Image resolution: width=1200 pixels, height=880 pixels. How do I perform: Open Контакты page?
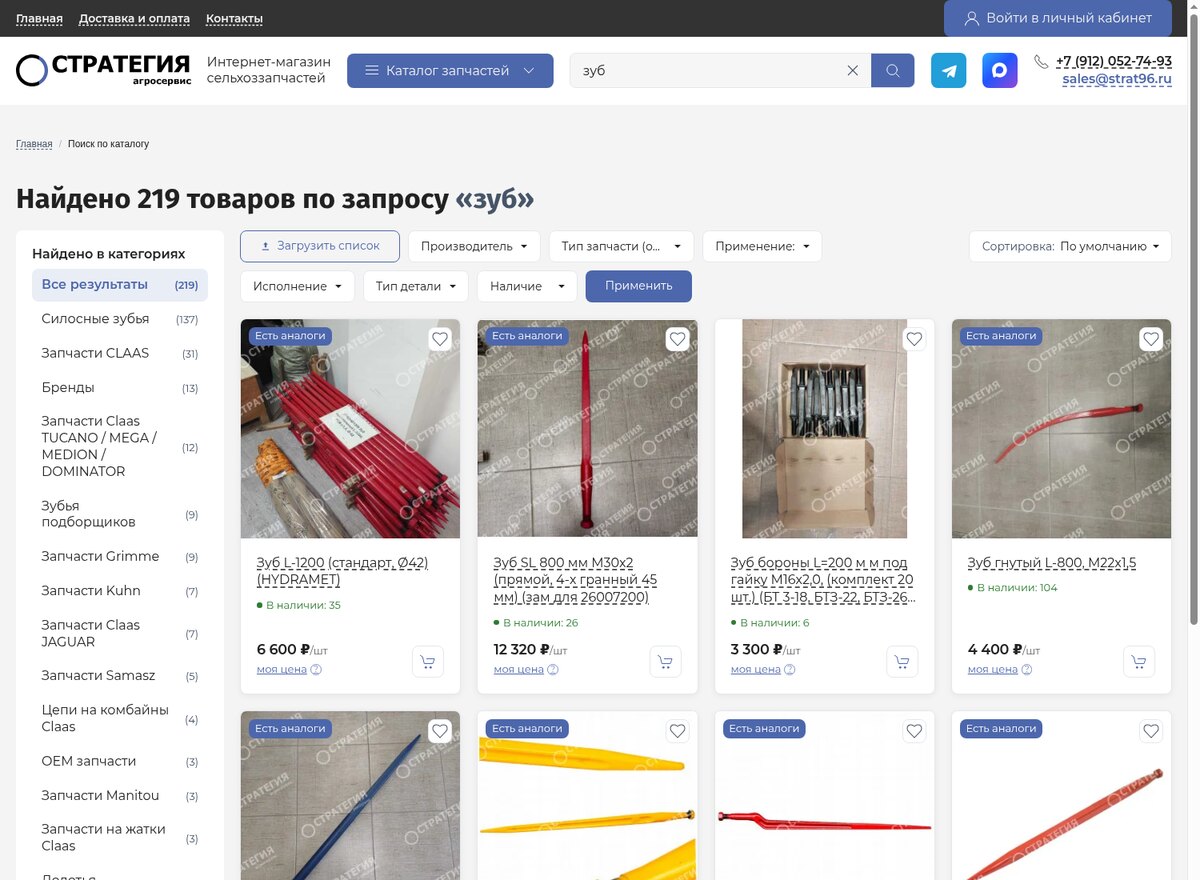[234, 19]
